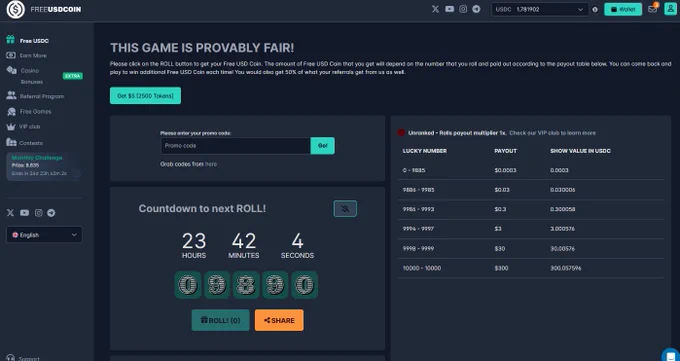Click the info icon beside the balance
The image size is (680, 361).
pos(595,10)
